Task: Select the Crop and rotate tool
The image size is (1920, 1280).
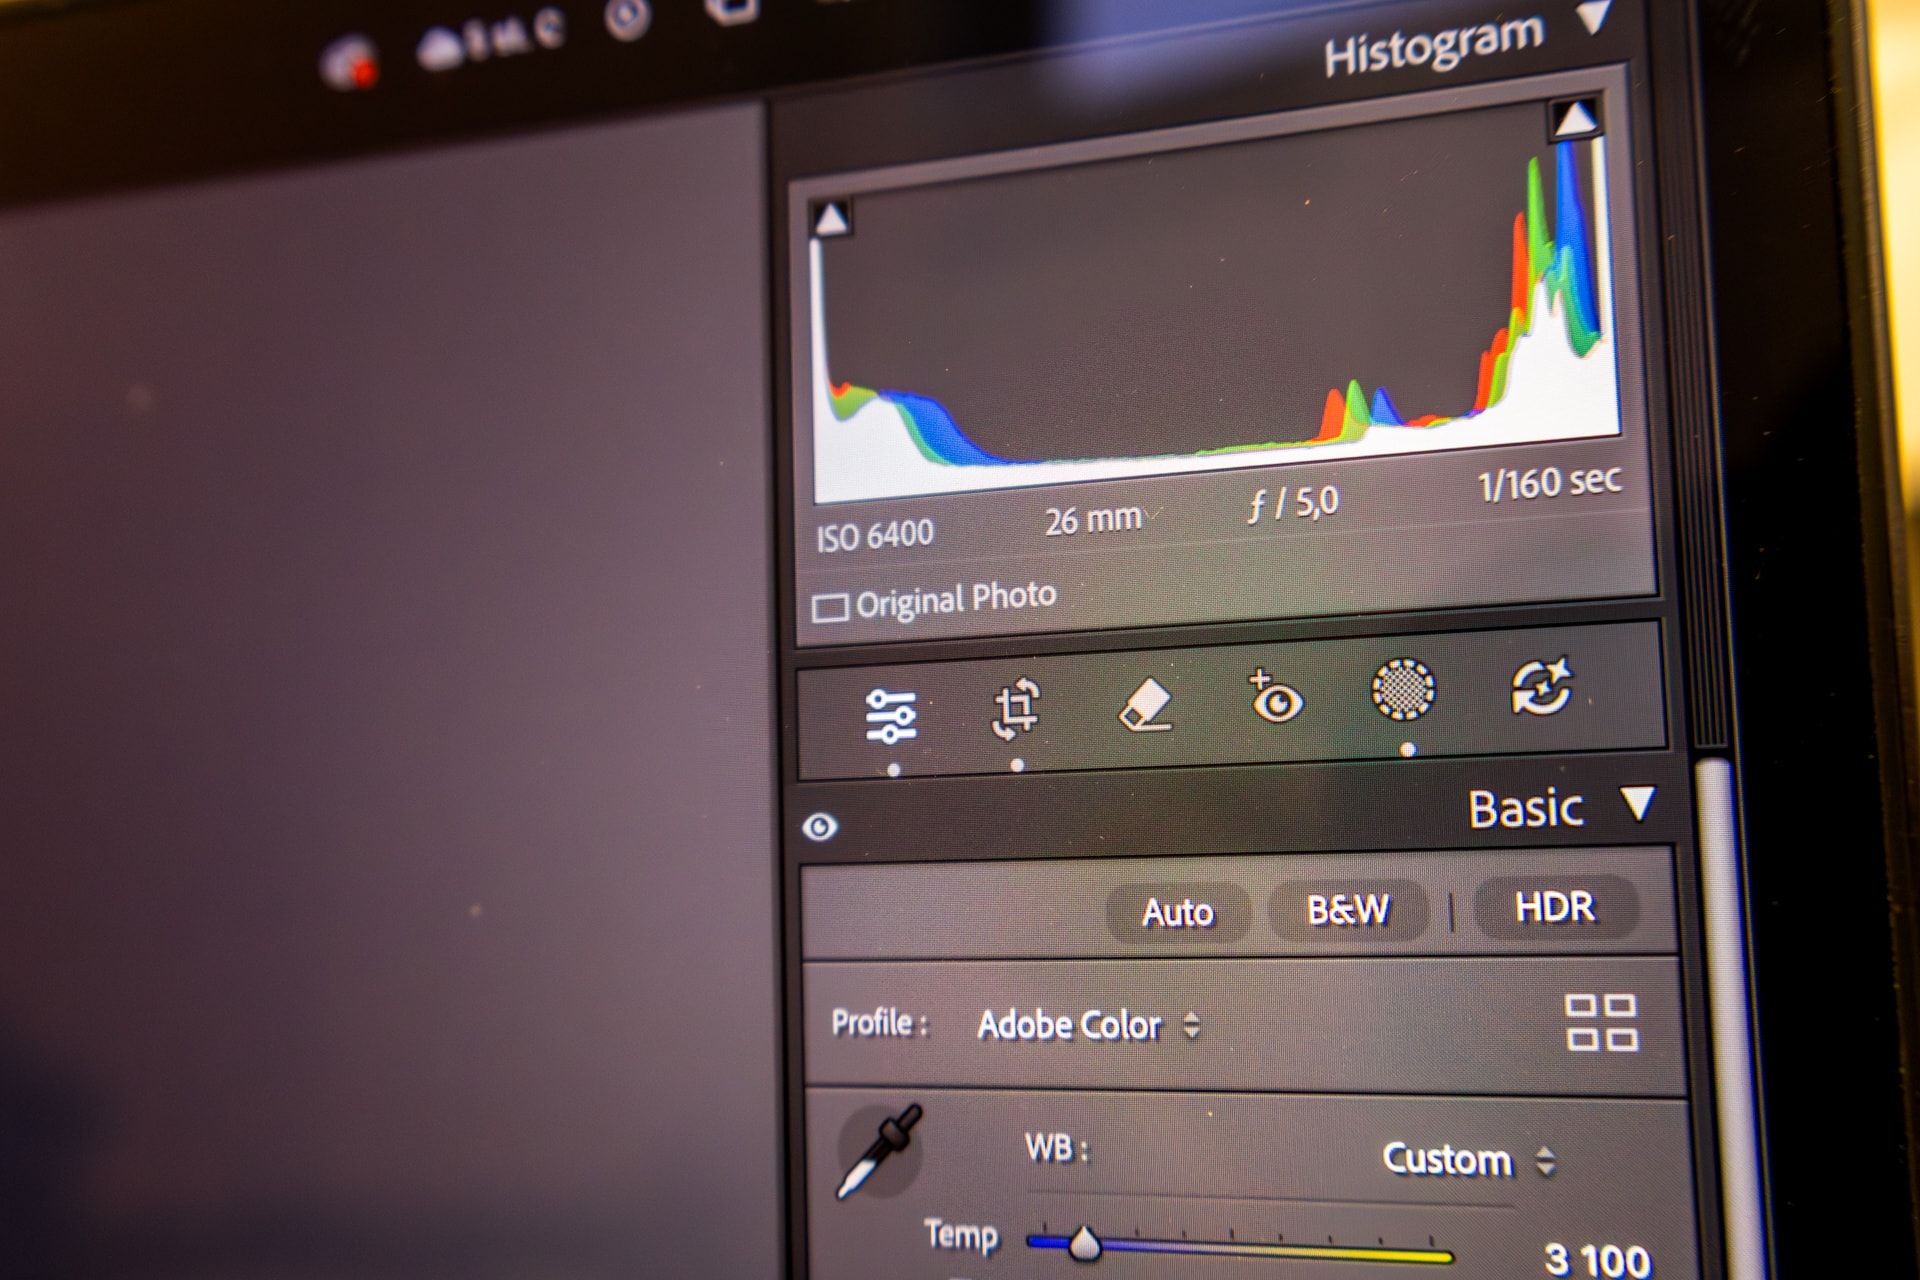Action: [1016, 709]
